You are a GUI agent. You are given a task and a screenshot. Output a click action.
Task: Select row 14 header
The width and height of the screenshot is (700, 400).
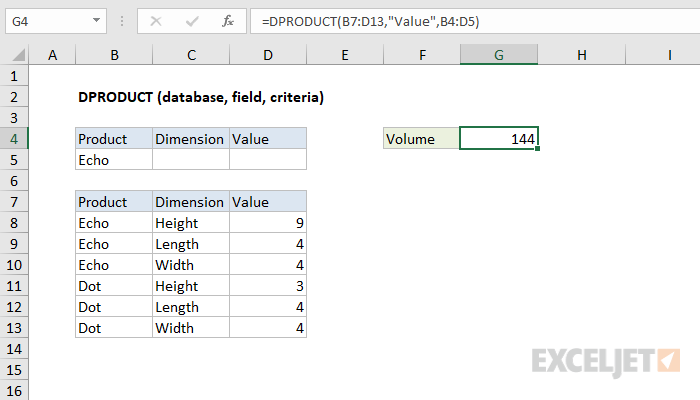click(x=14, y=349)
